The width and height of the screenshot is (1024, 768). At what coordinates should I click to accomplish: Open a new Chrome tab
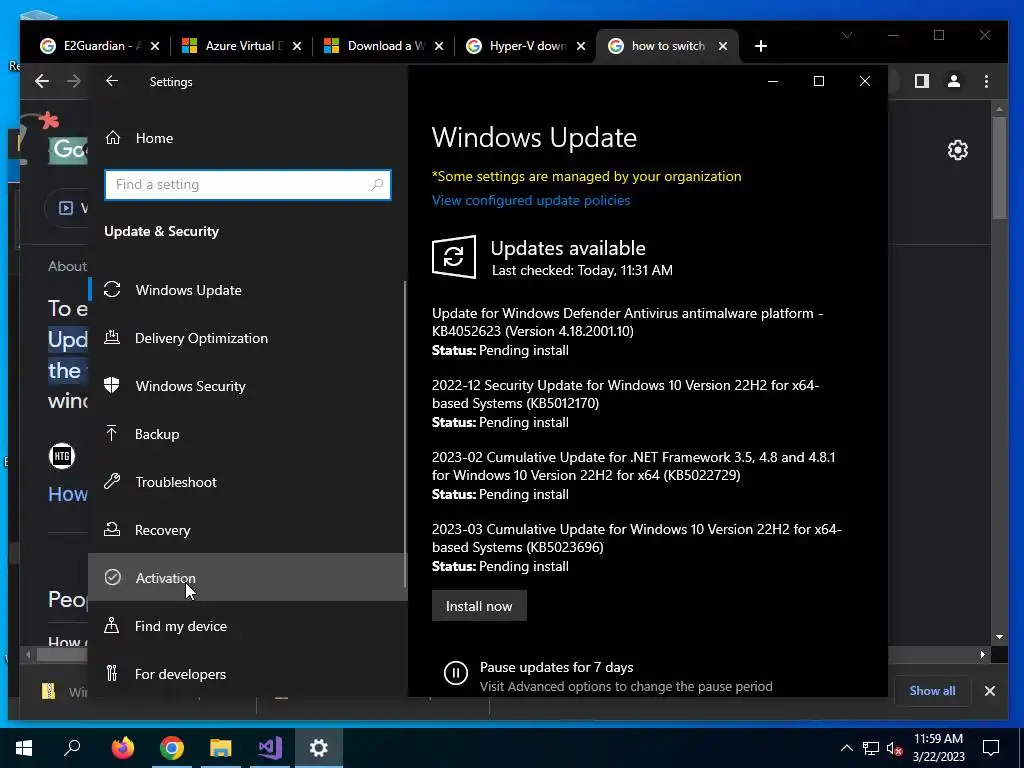click(761, 46)
